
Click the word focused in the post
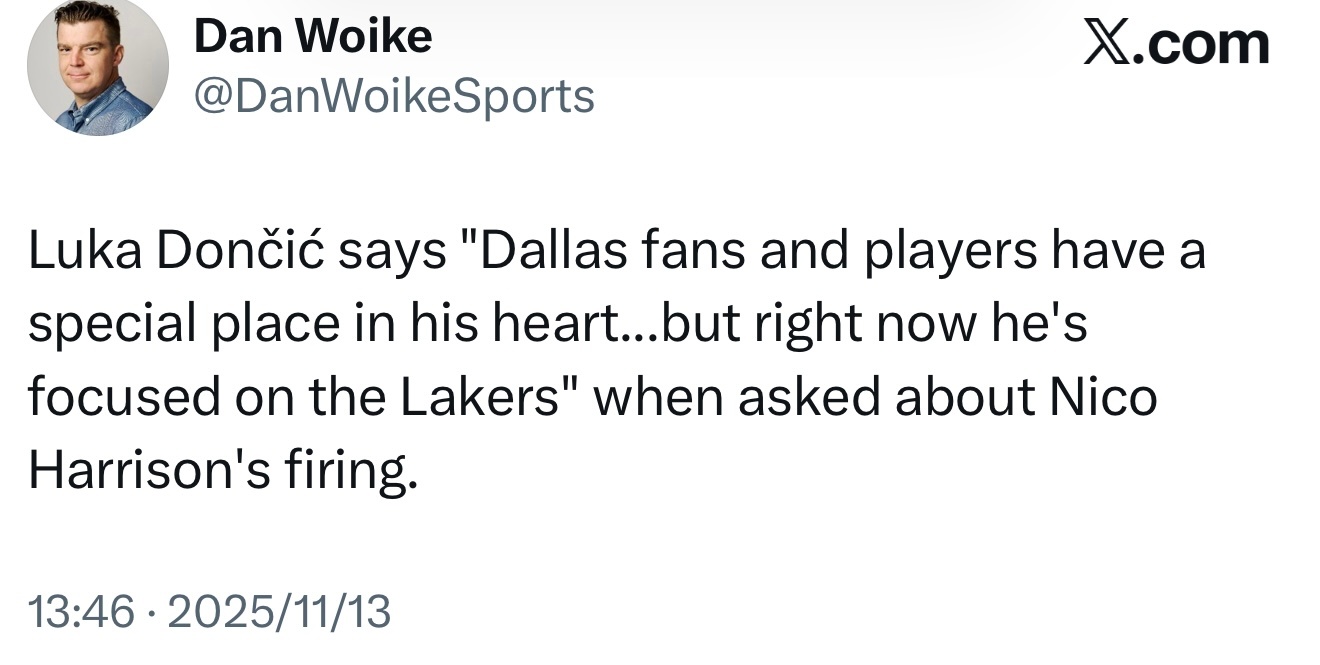[120, 397]
